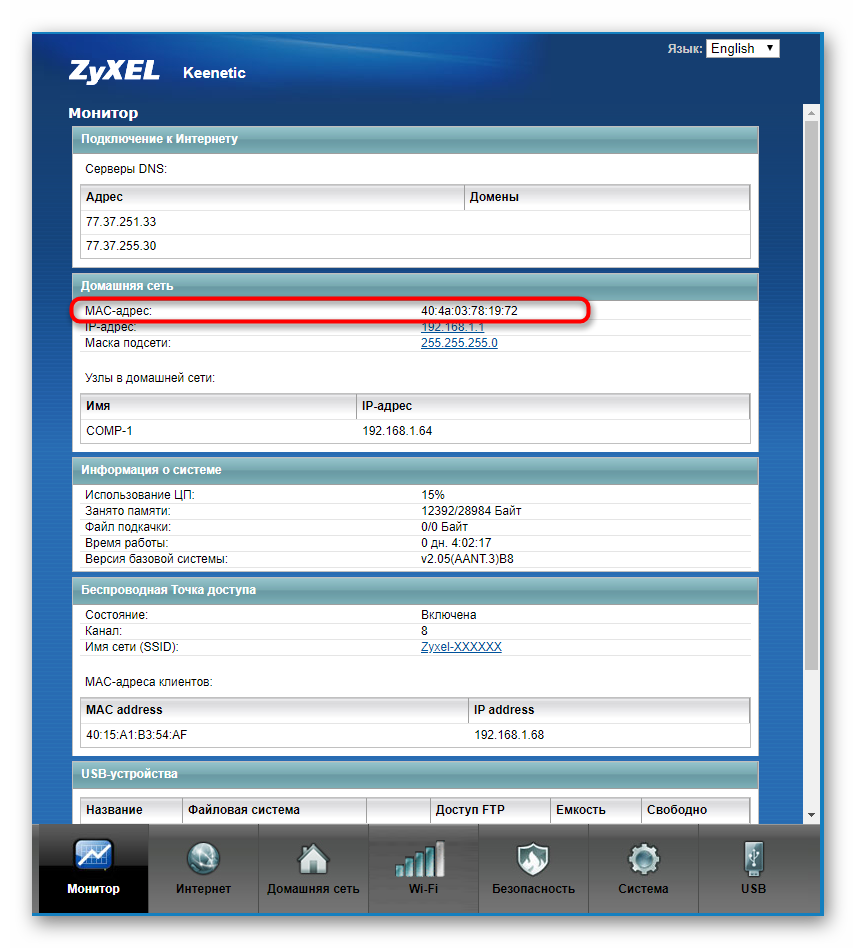Select the Wi-Fi signal bars icon
This screenshot has height=948, width=856.
click(423, 858)
